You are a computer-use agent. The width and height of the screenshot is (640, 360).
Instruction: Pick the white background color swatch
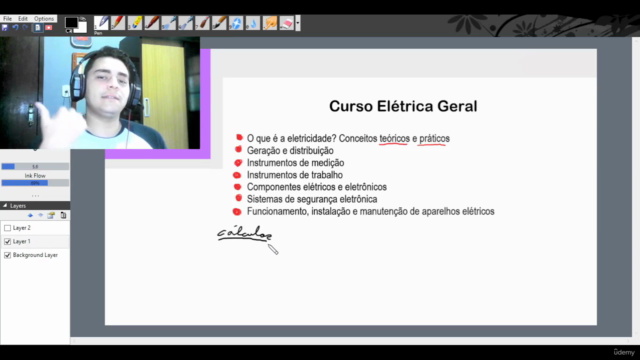pyautogui.click(x=82, y=27)
